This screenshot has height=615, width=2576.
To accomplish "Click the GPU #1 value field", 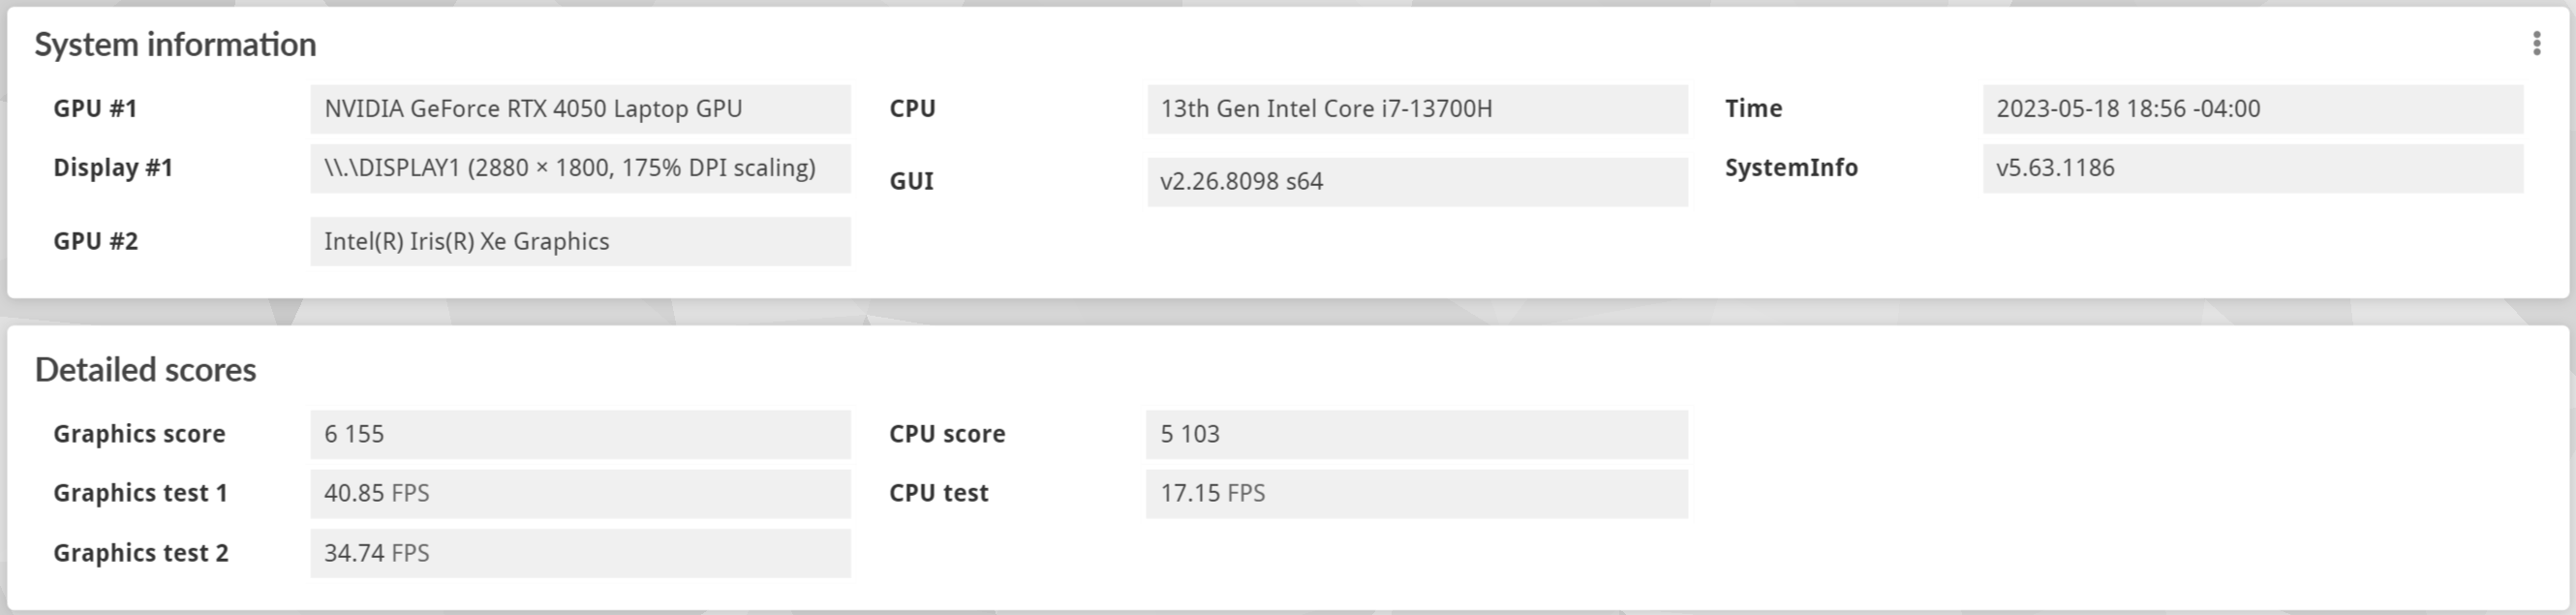I will pos(580,109).
